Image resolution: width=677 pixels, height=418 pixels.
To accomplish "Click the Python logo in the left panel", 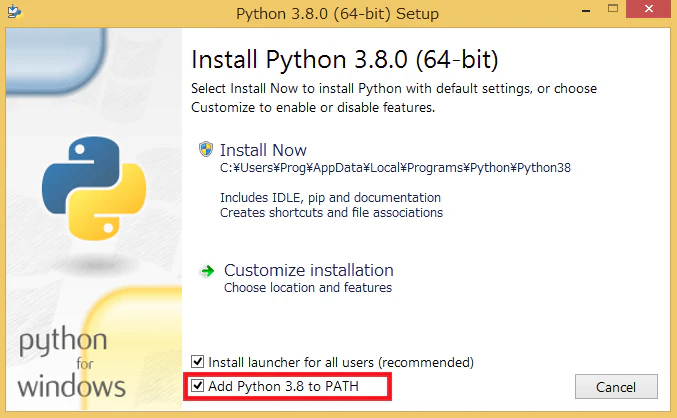I will click(x=94, y=188).
